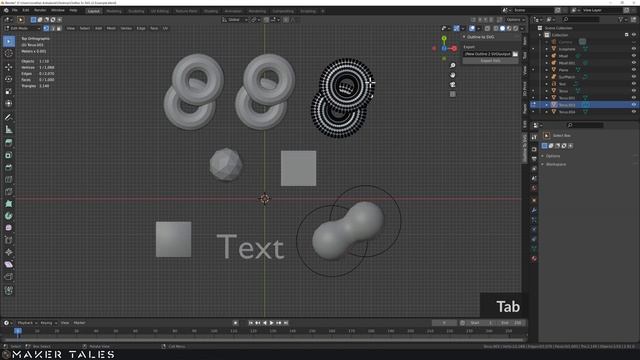Select the Scale tool
Viewport: 640px width, 360px height.
[x=9, y=91]
